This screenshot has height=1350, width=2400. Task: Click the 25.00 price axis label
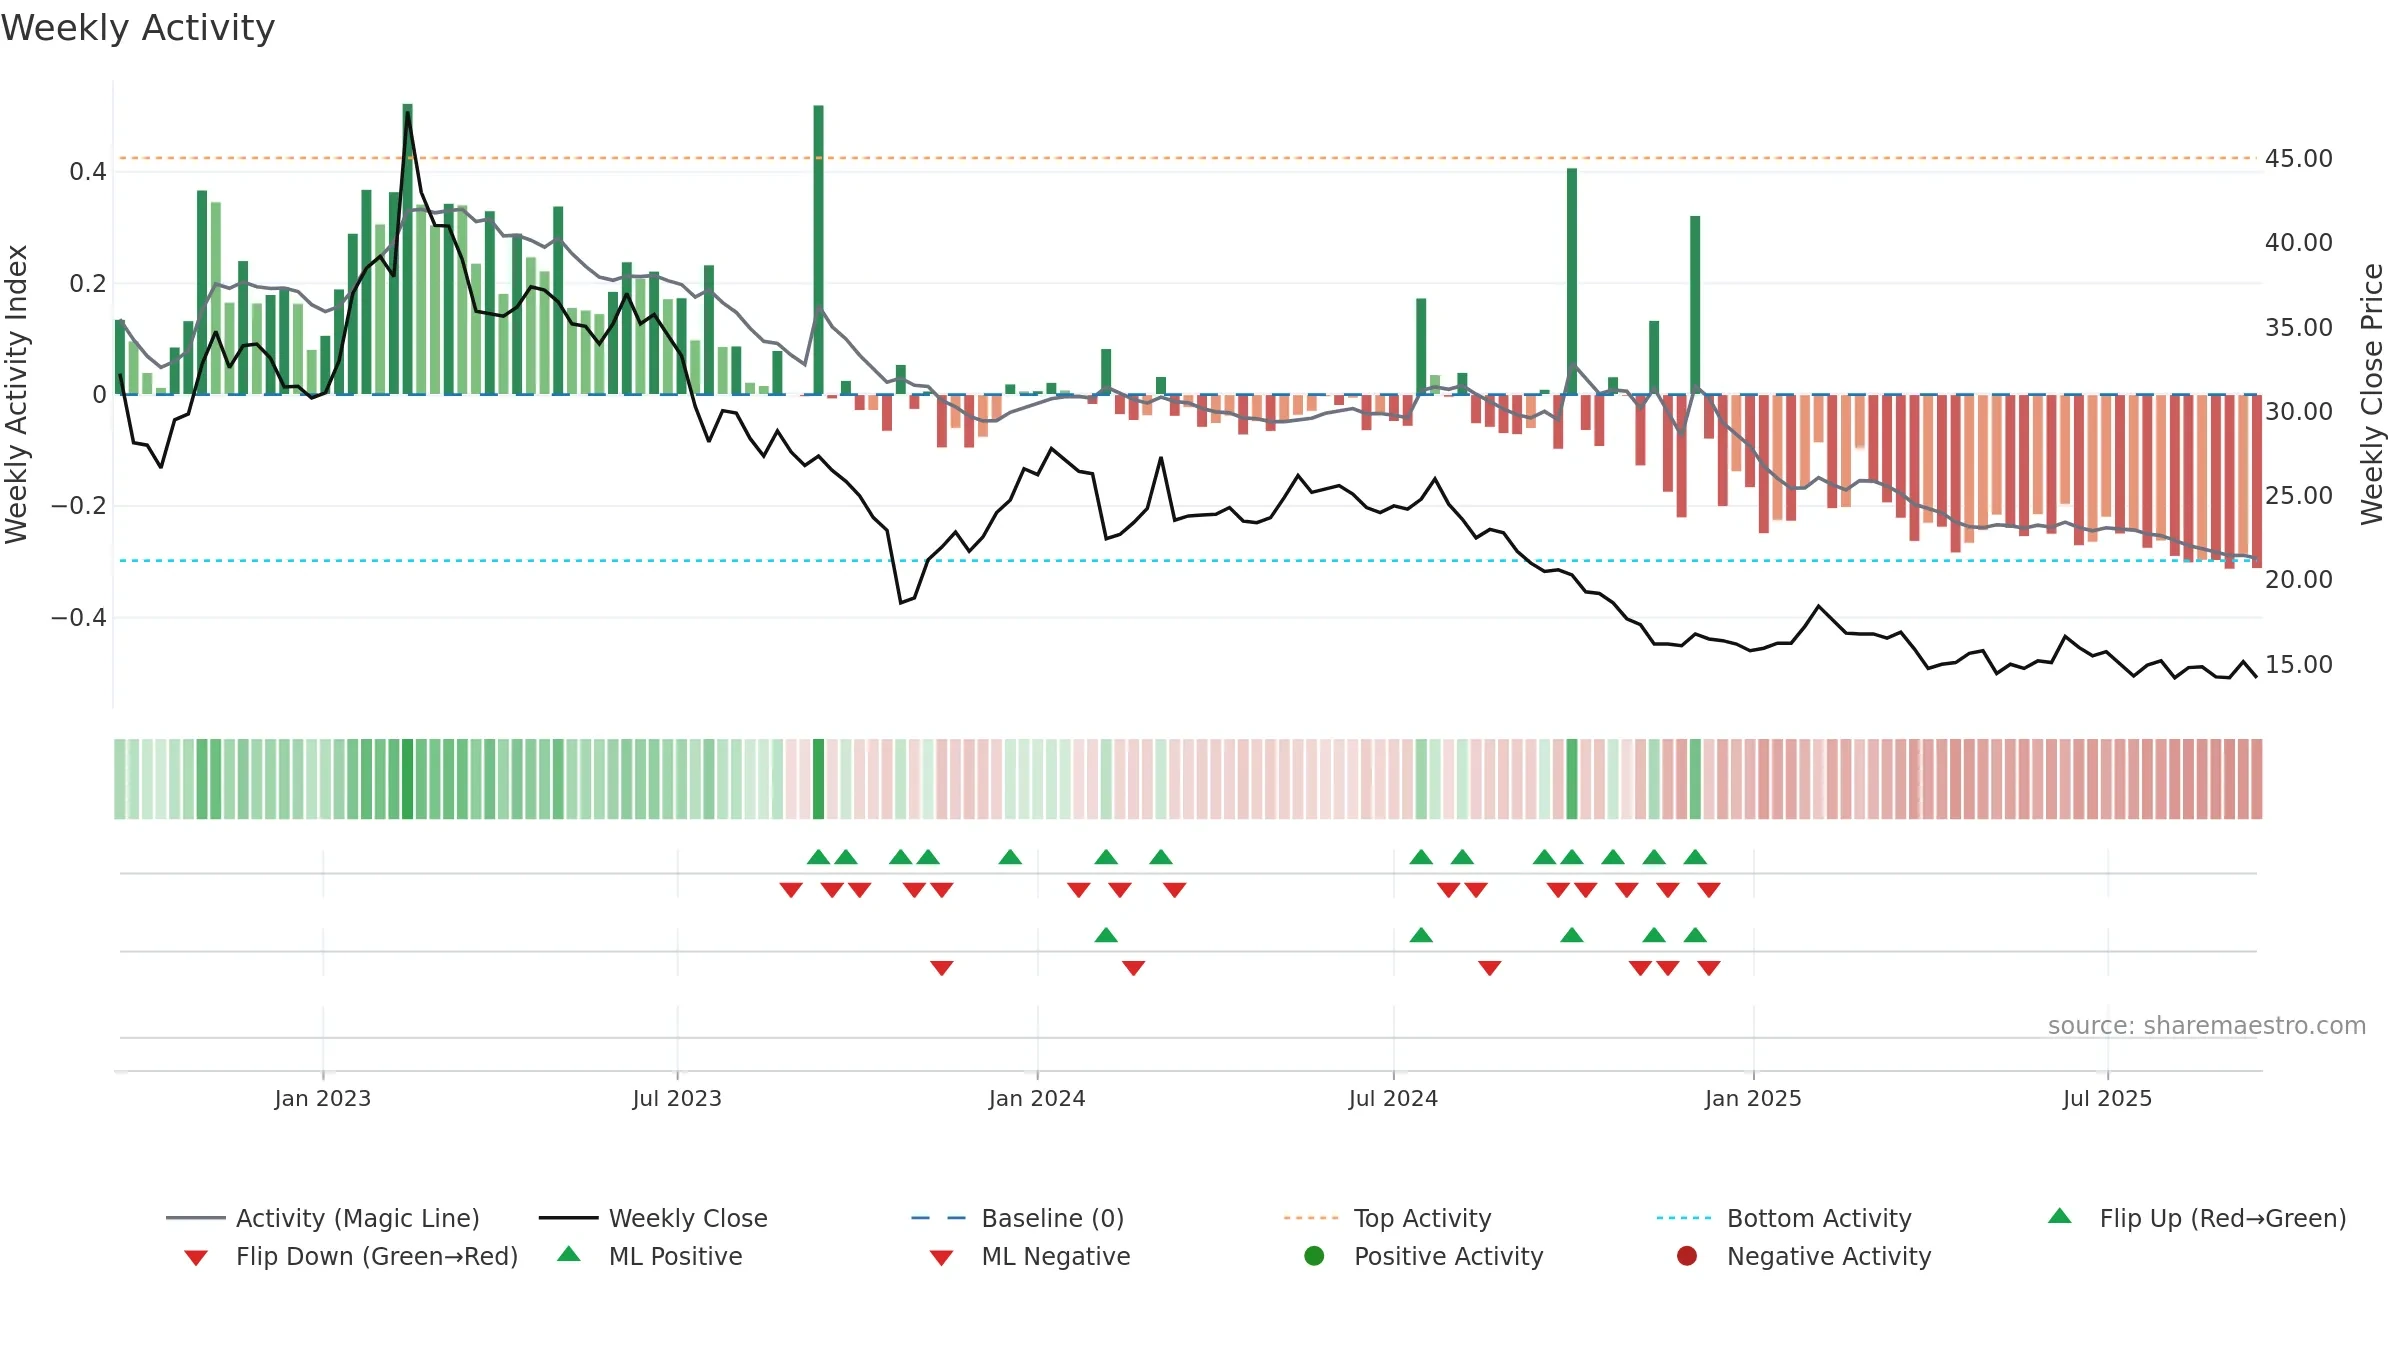[x=2299, y=495]
